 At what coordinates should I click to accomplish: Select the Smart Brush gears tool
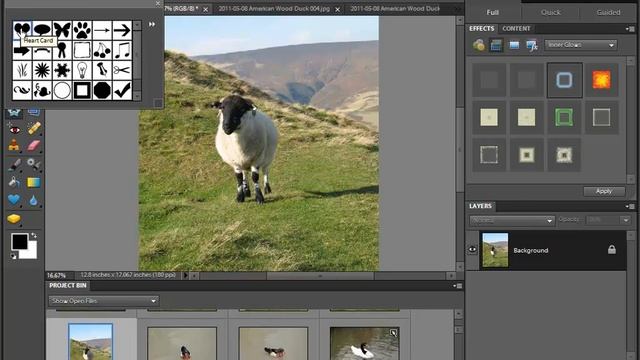34,164
